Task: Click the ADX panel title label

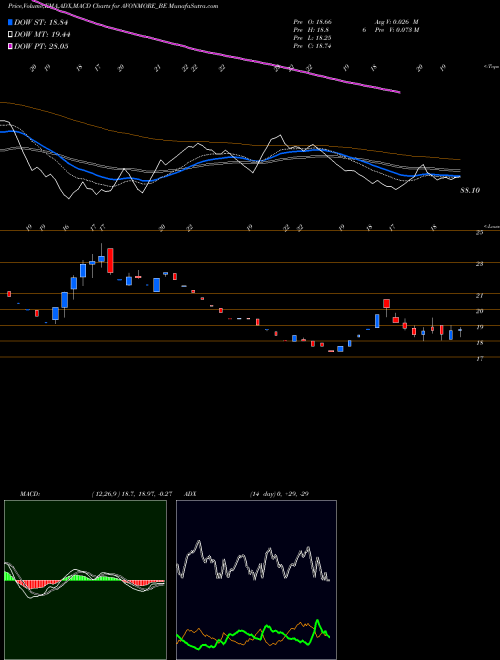Action: coord(190,494)
